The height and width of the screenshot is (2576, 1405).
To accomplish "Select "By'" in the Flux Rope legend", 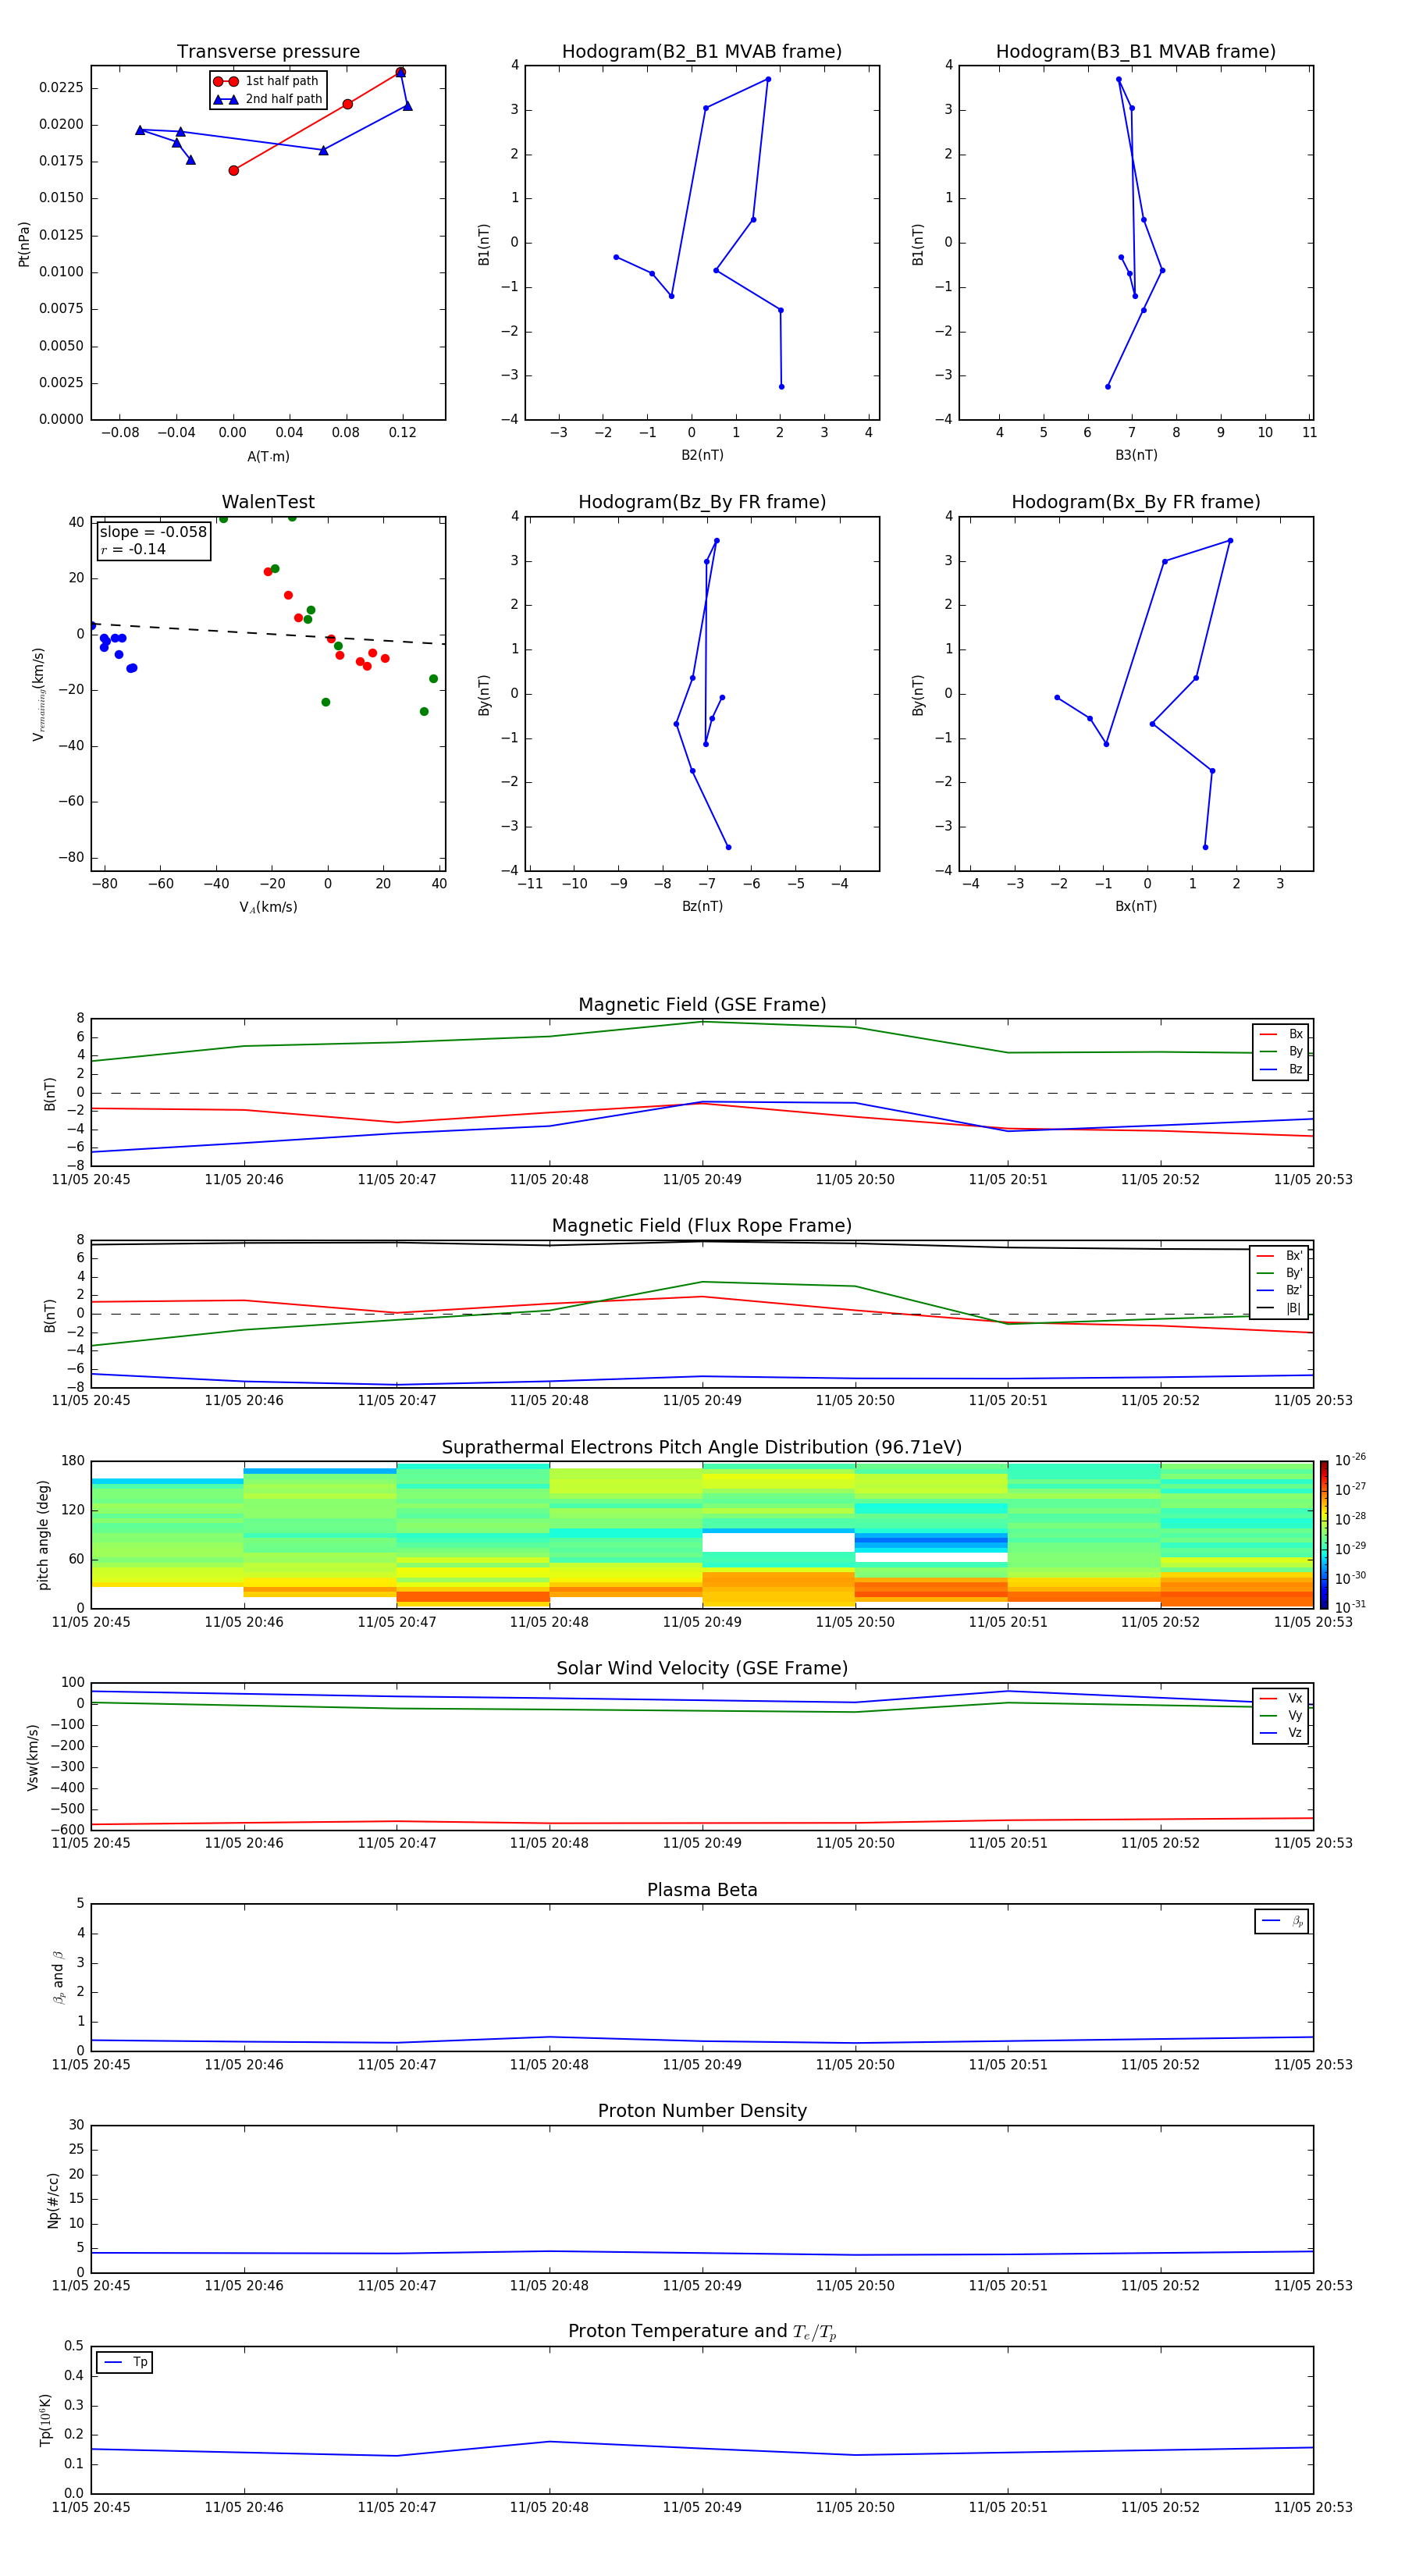I will click(x=1279, y=1273).
